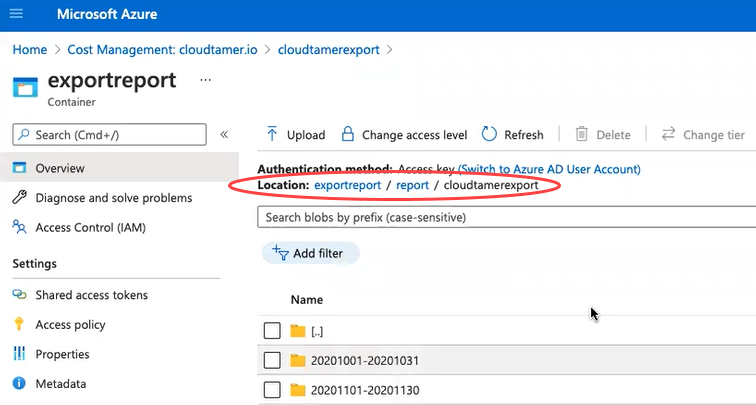Click the parent [..] folder icon
Screen dimensions: 756x405
pyautogui.click(x=298, y=331)
